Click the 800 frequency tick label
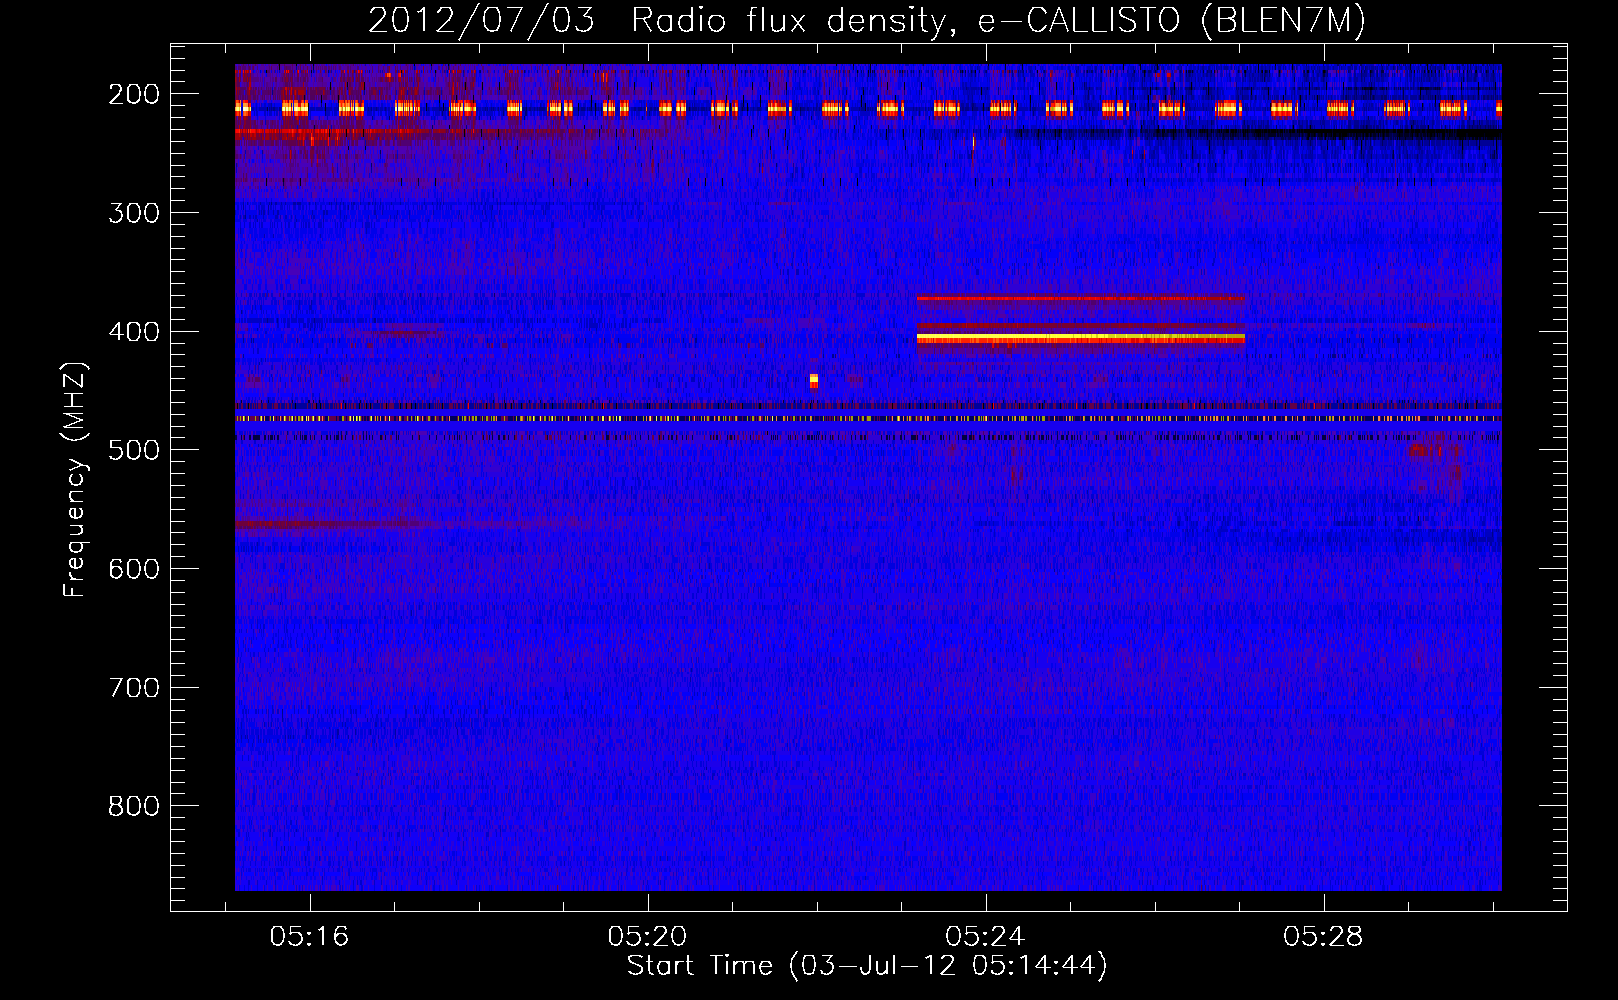This screenshot has height=1000, width=1618. (134, 806)
